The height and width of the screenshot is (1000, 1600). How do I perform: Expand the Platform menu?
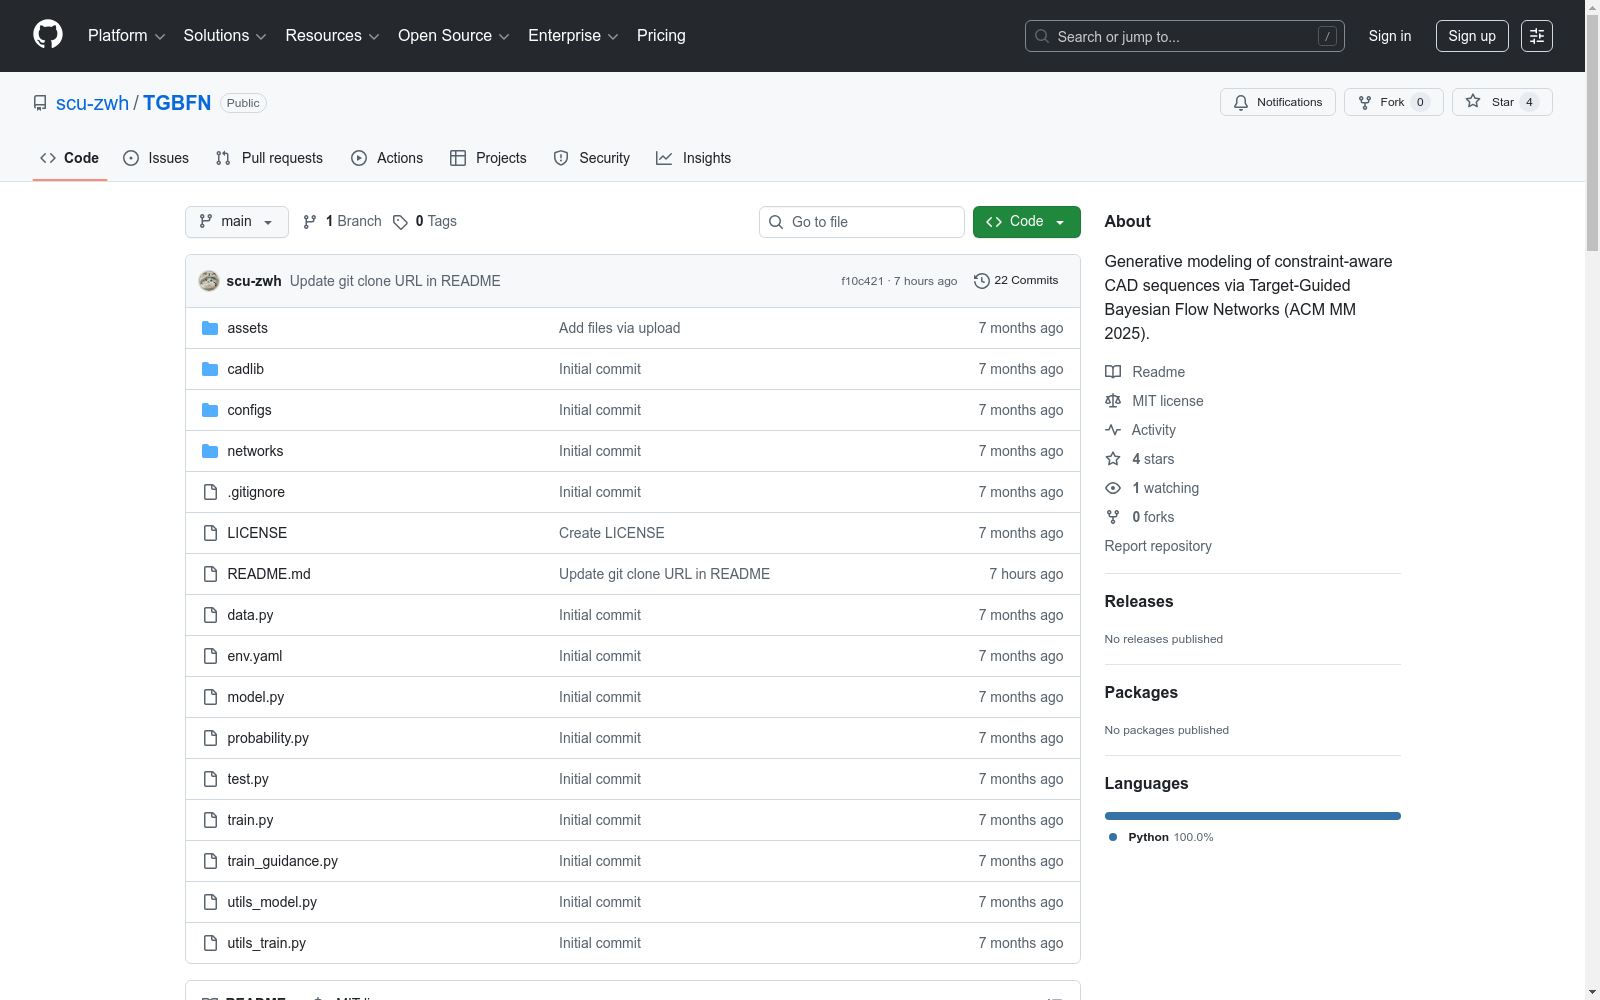pos(127,36)
